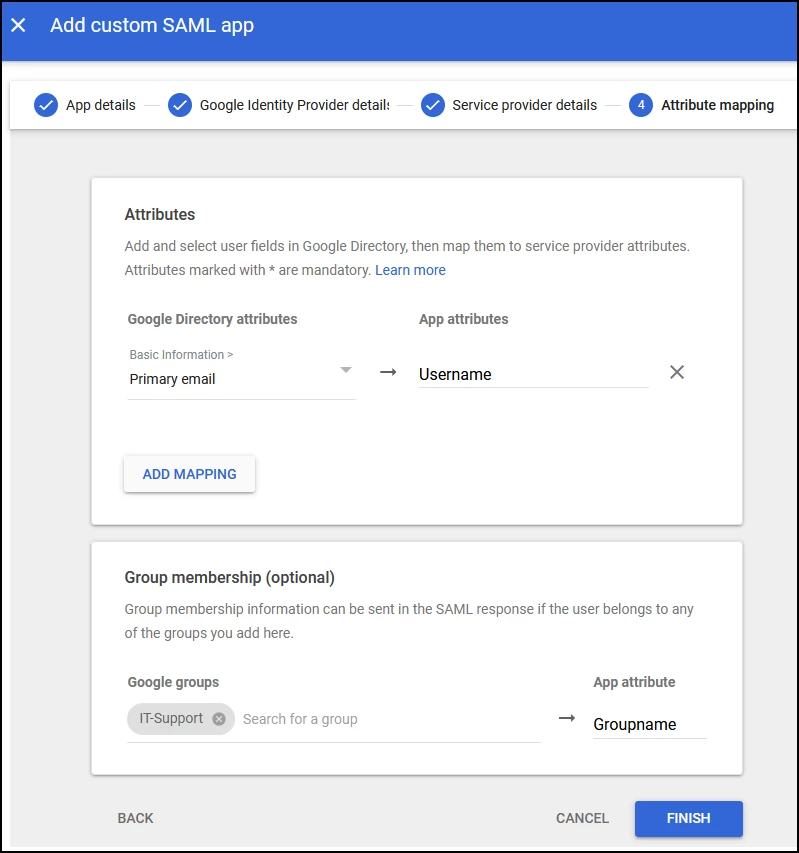Open the Primary email attribute dropdown
Screen dimensions: 799x853
click(241, 373)
